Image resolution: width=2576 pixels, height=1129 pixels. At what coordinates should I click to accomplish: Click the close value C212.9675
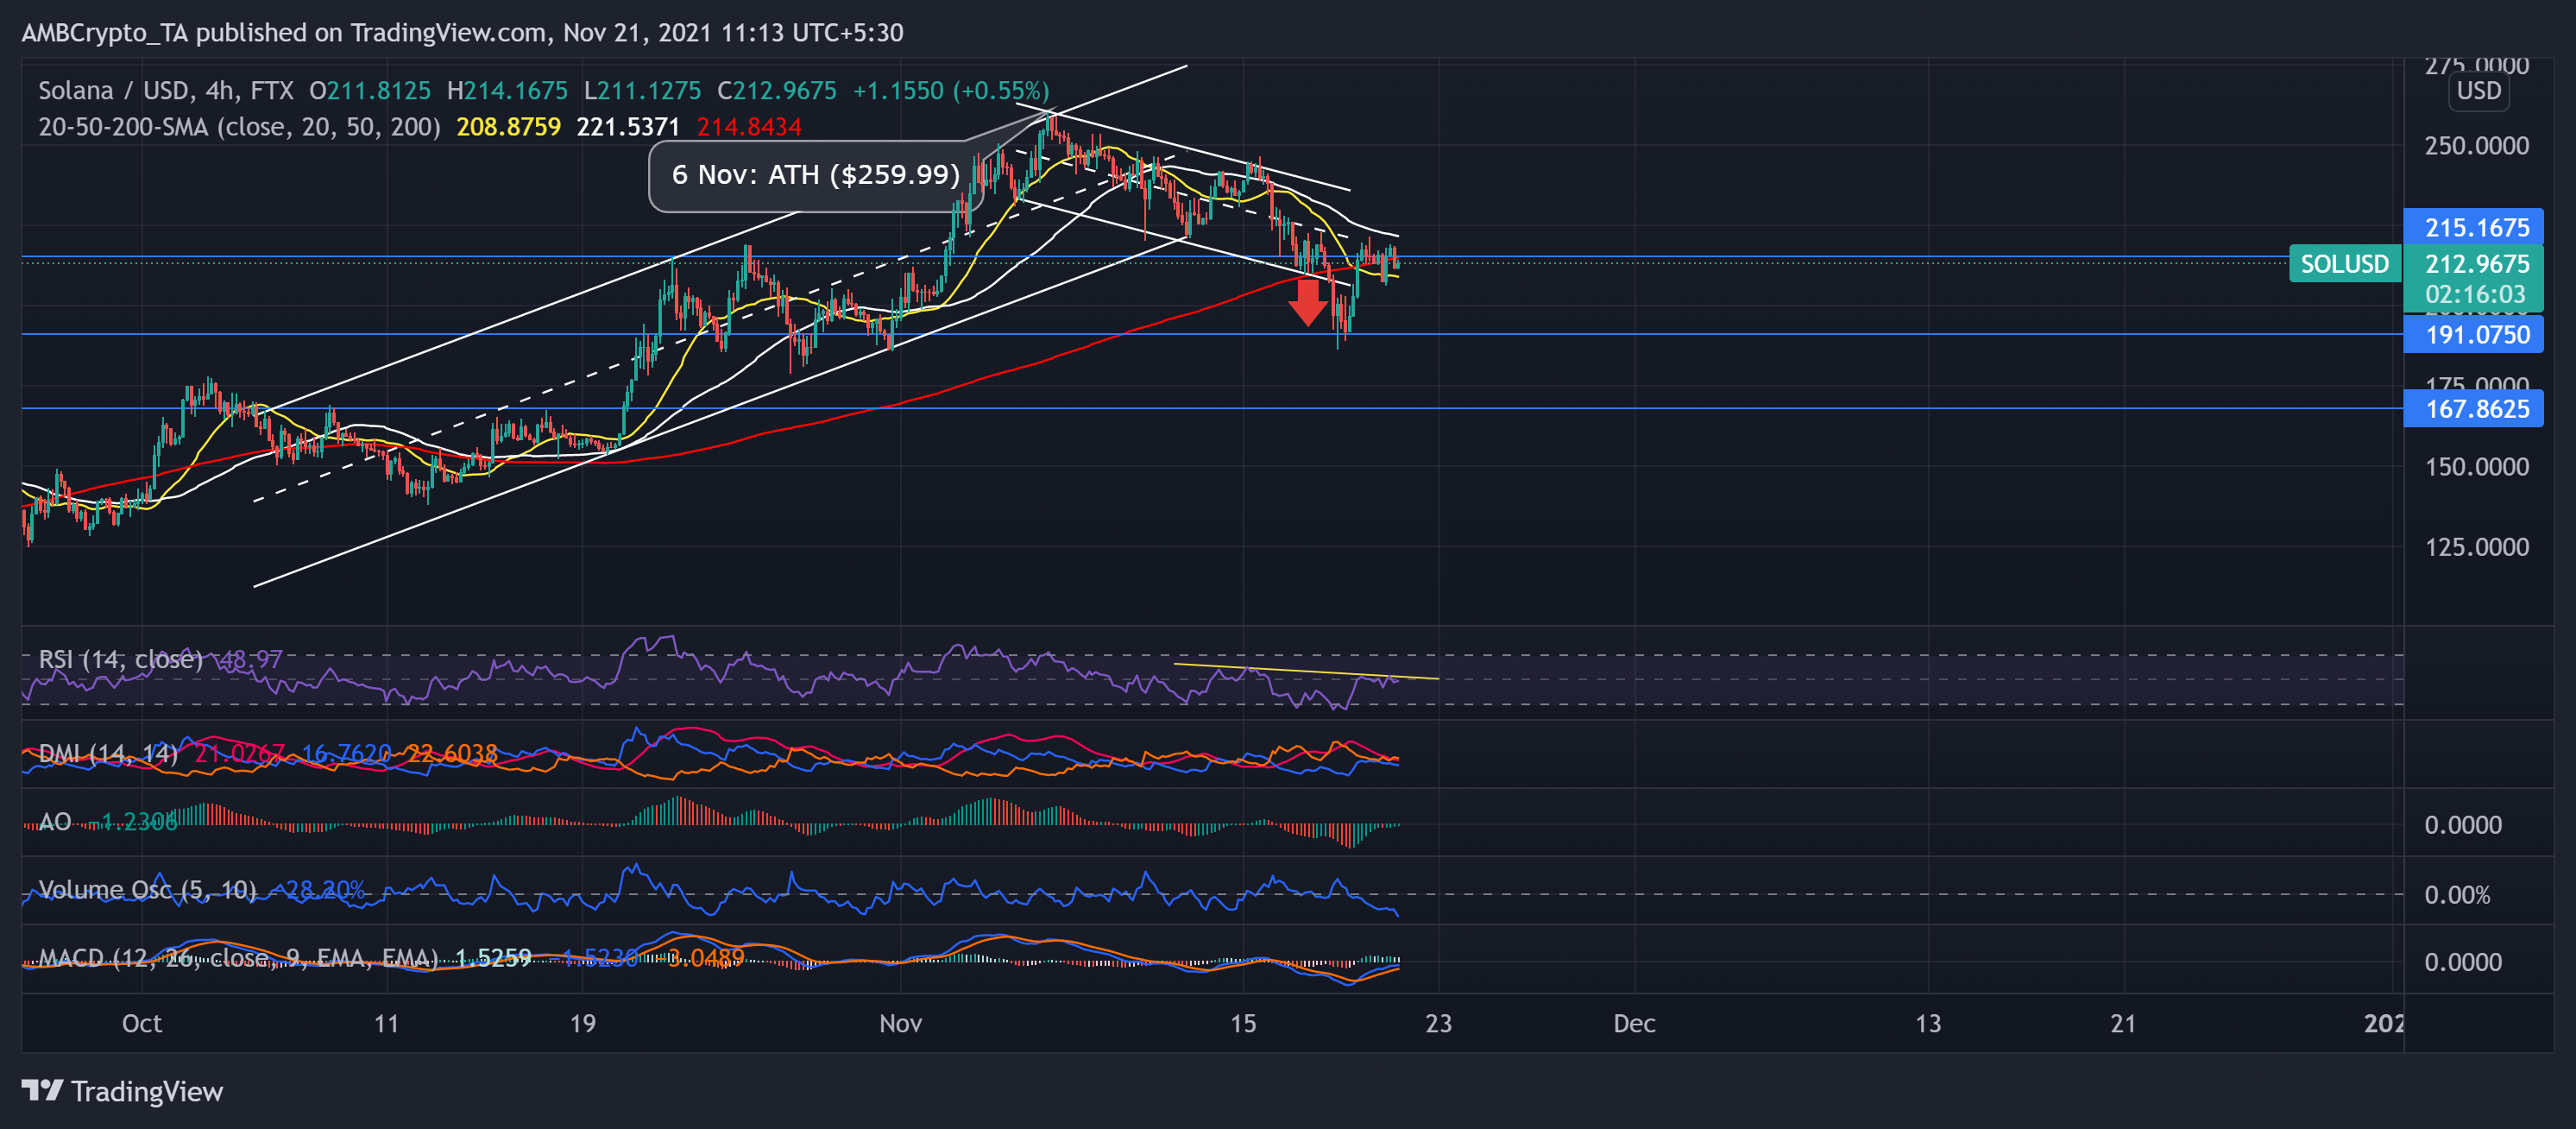(776, 91)
